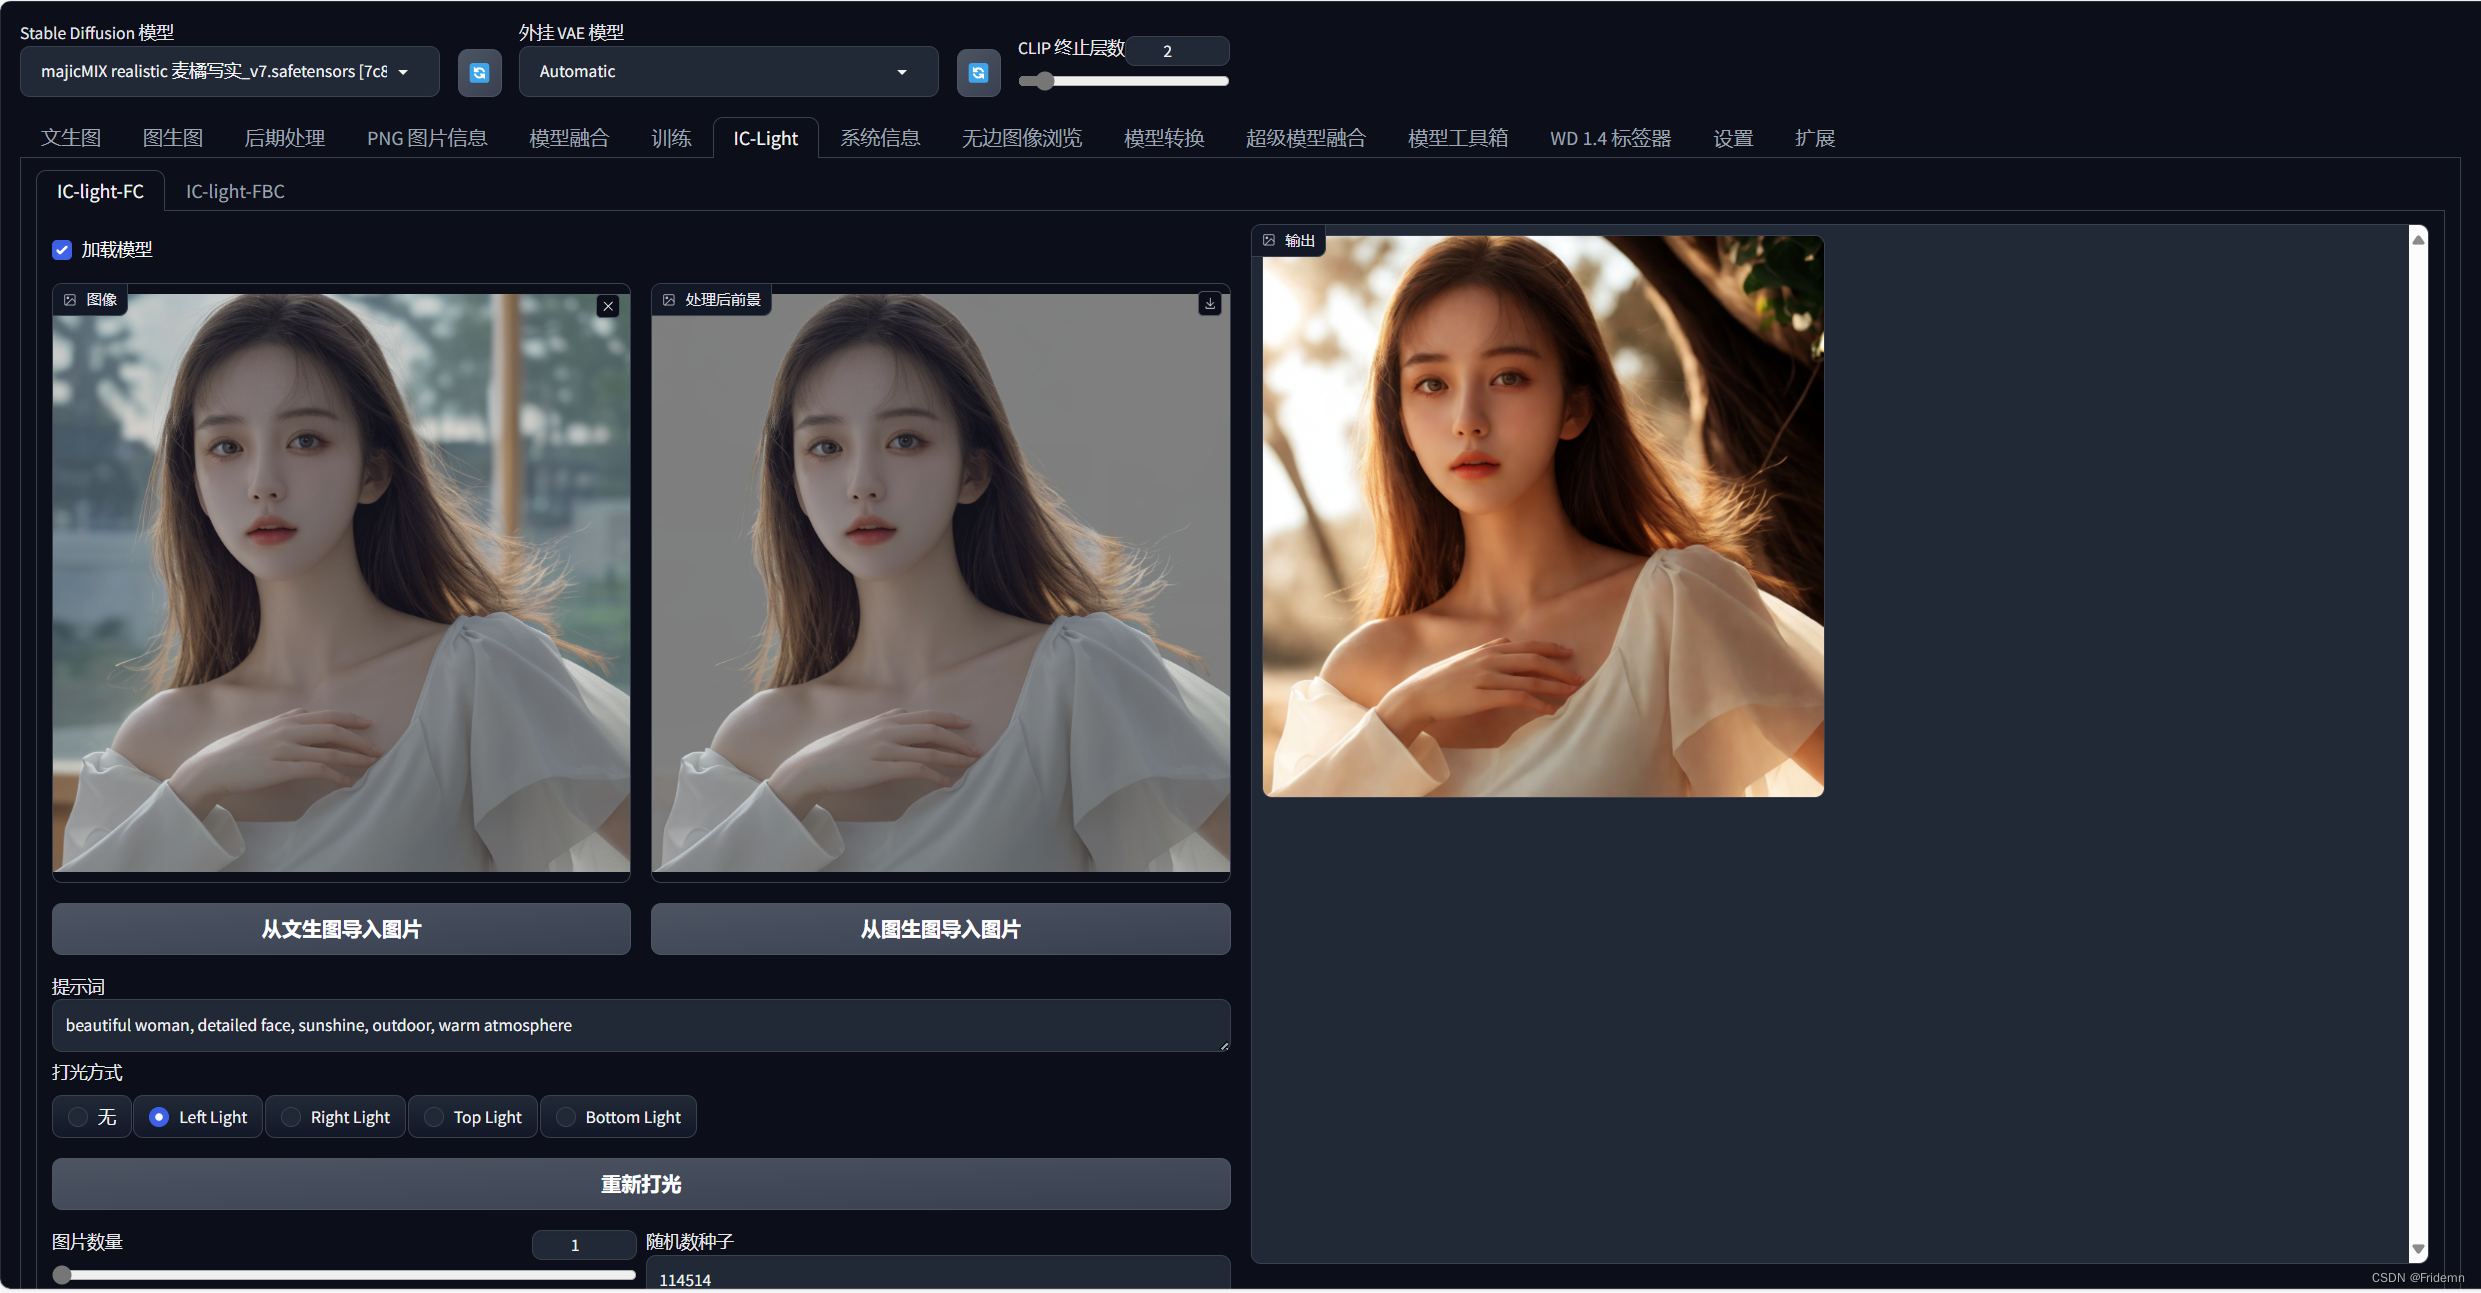Click 重新打光 button to relight image

[x=642, y=1185]
